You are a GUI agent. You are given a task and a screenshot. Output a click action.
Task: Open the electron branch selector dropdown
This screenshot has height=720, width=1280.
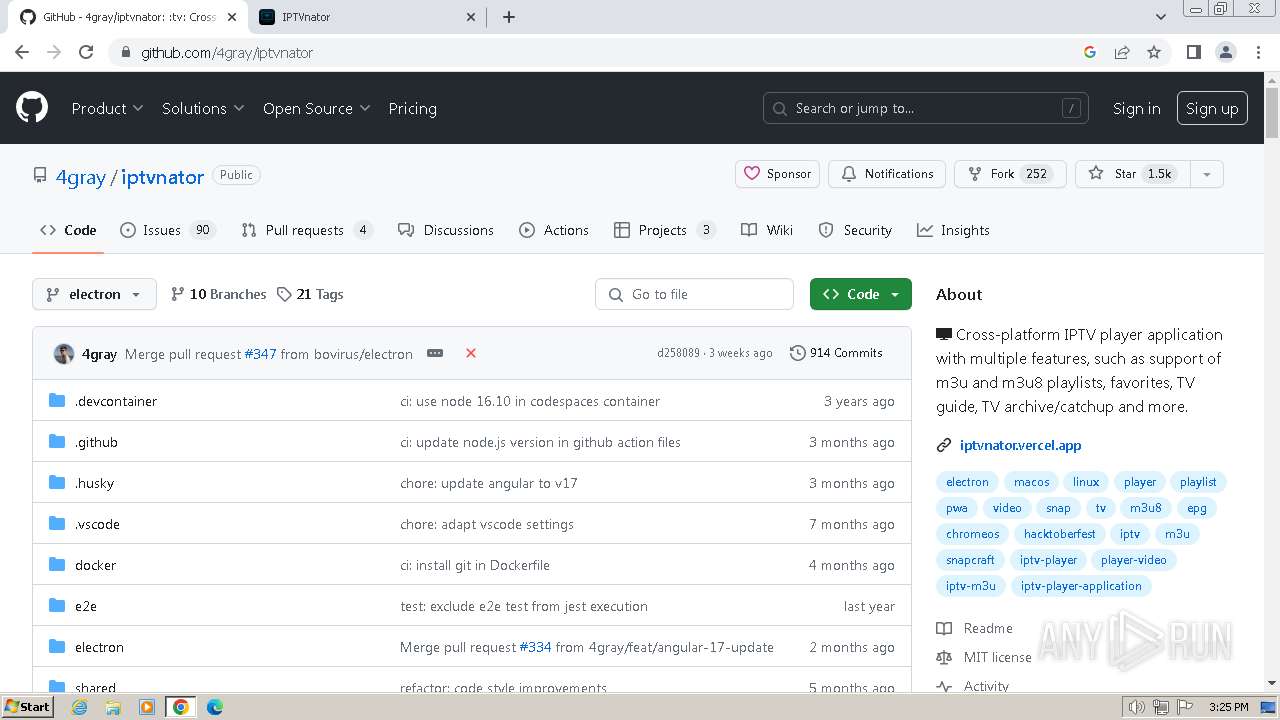[x=95, y=294]
